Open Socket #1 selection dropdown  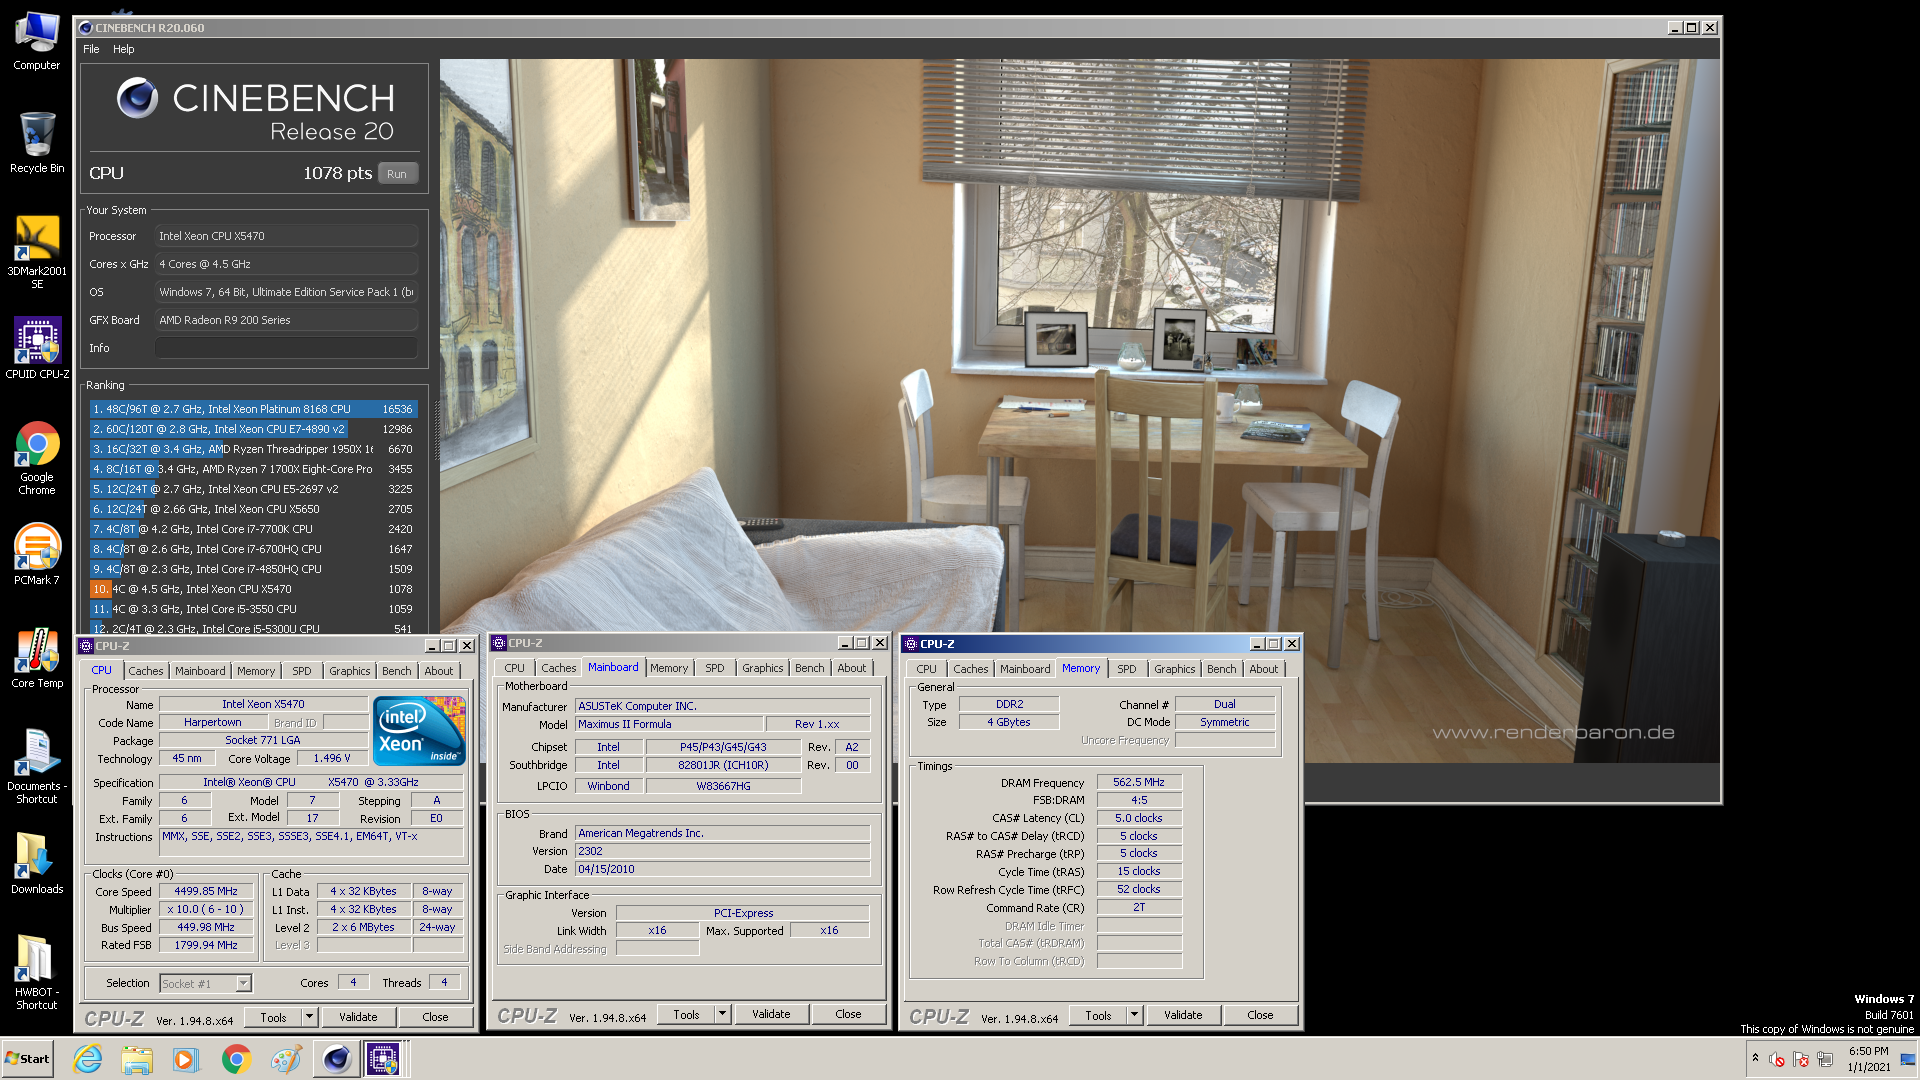click(x=243, y=984)
